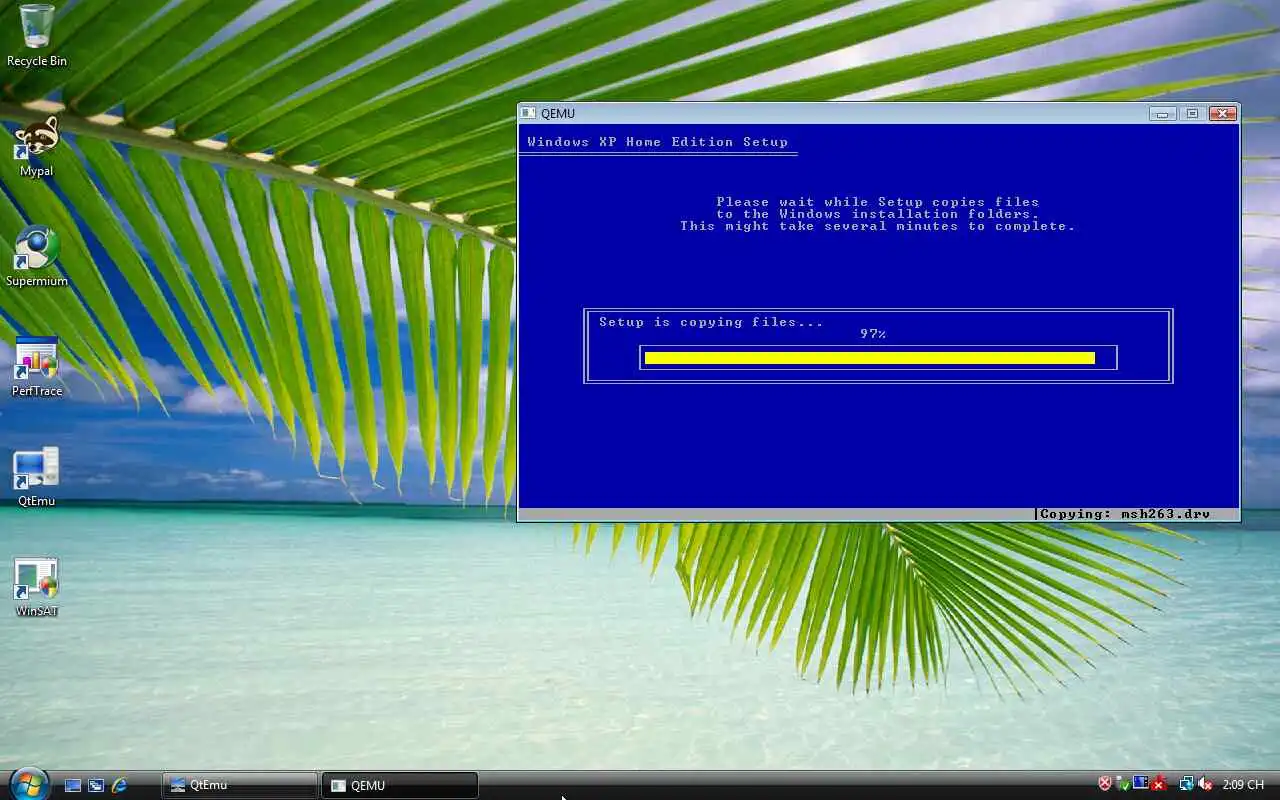Open the Windows Start orb
This screenshot has height=800, width=1280.
[x=28, y=784]
